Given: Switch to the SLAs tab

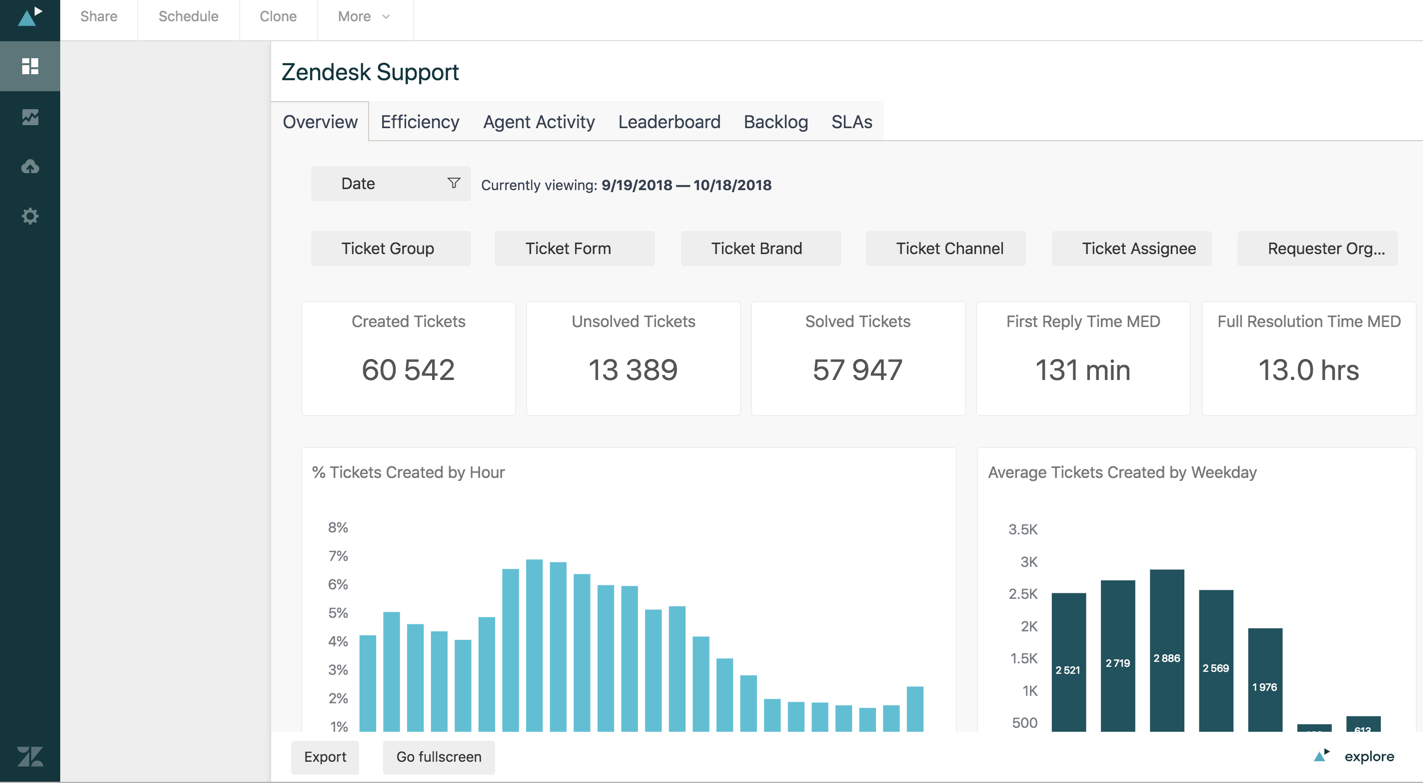Looking at the screenshot, I should coord(851,121).
